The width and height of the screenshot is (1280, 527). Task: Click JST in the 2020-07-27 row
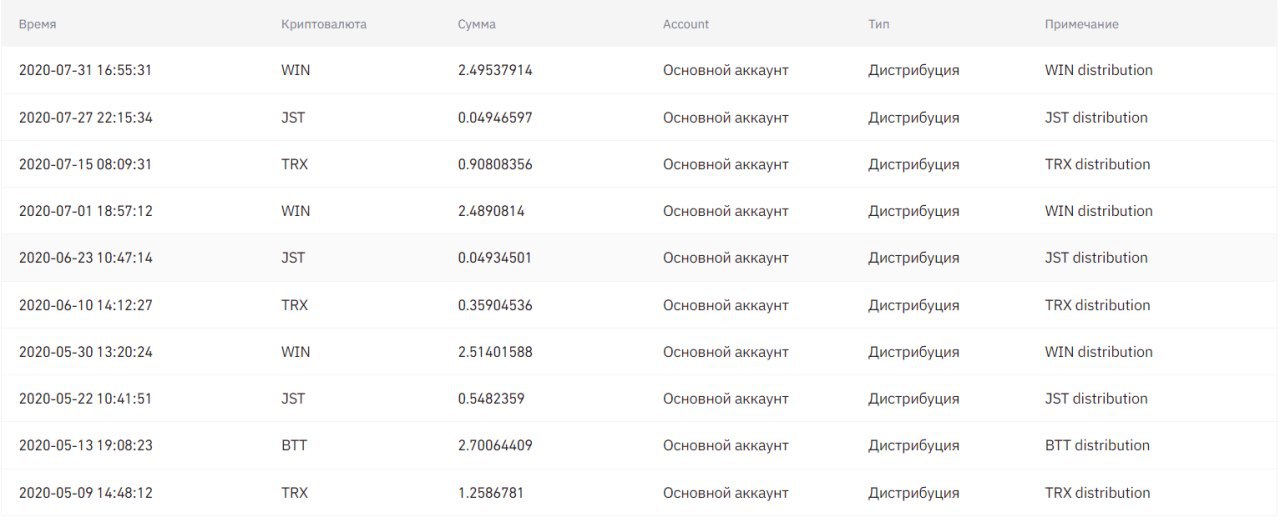pos(293,118)
